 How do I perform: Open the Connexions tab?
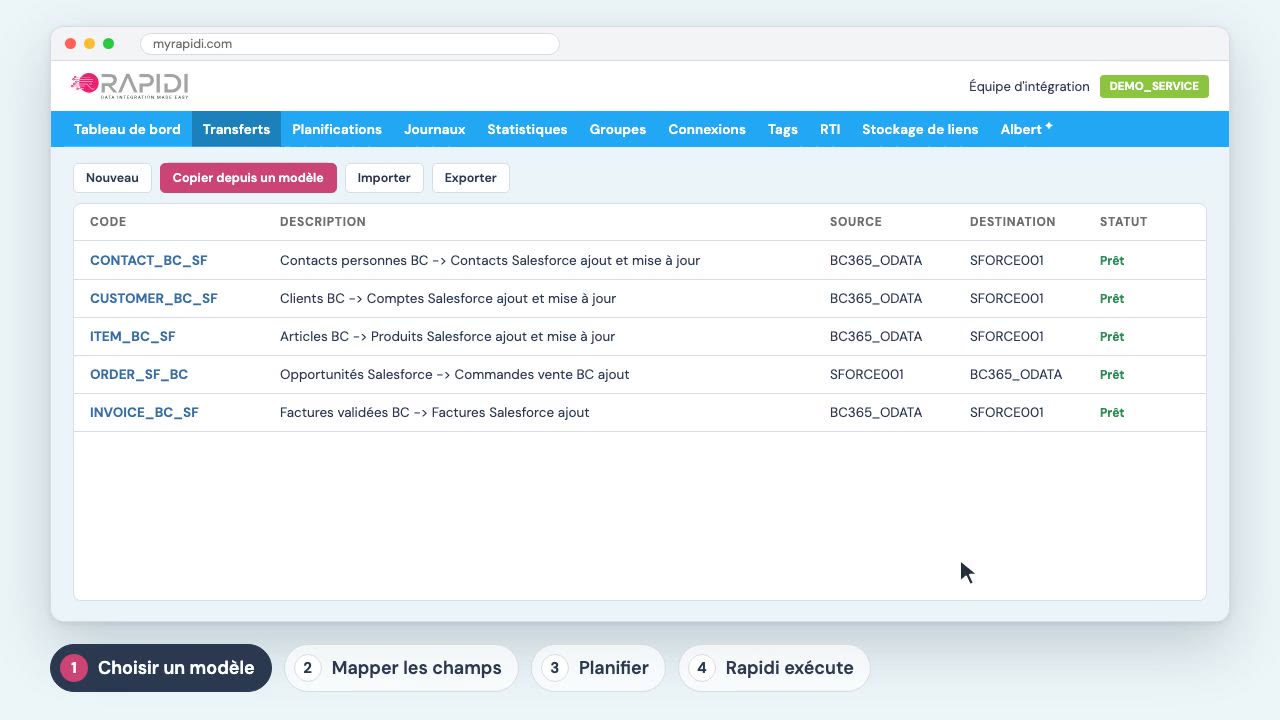707,129
